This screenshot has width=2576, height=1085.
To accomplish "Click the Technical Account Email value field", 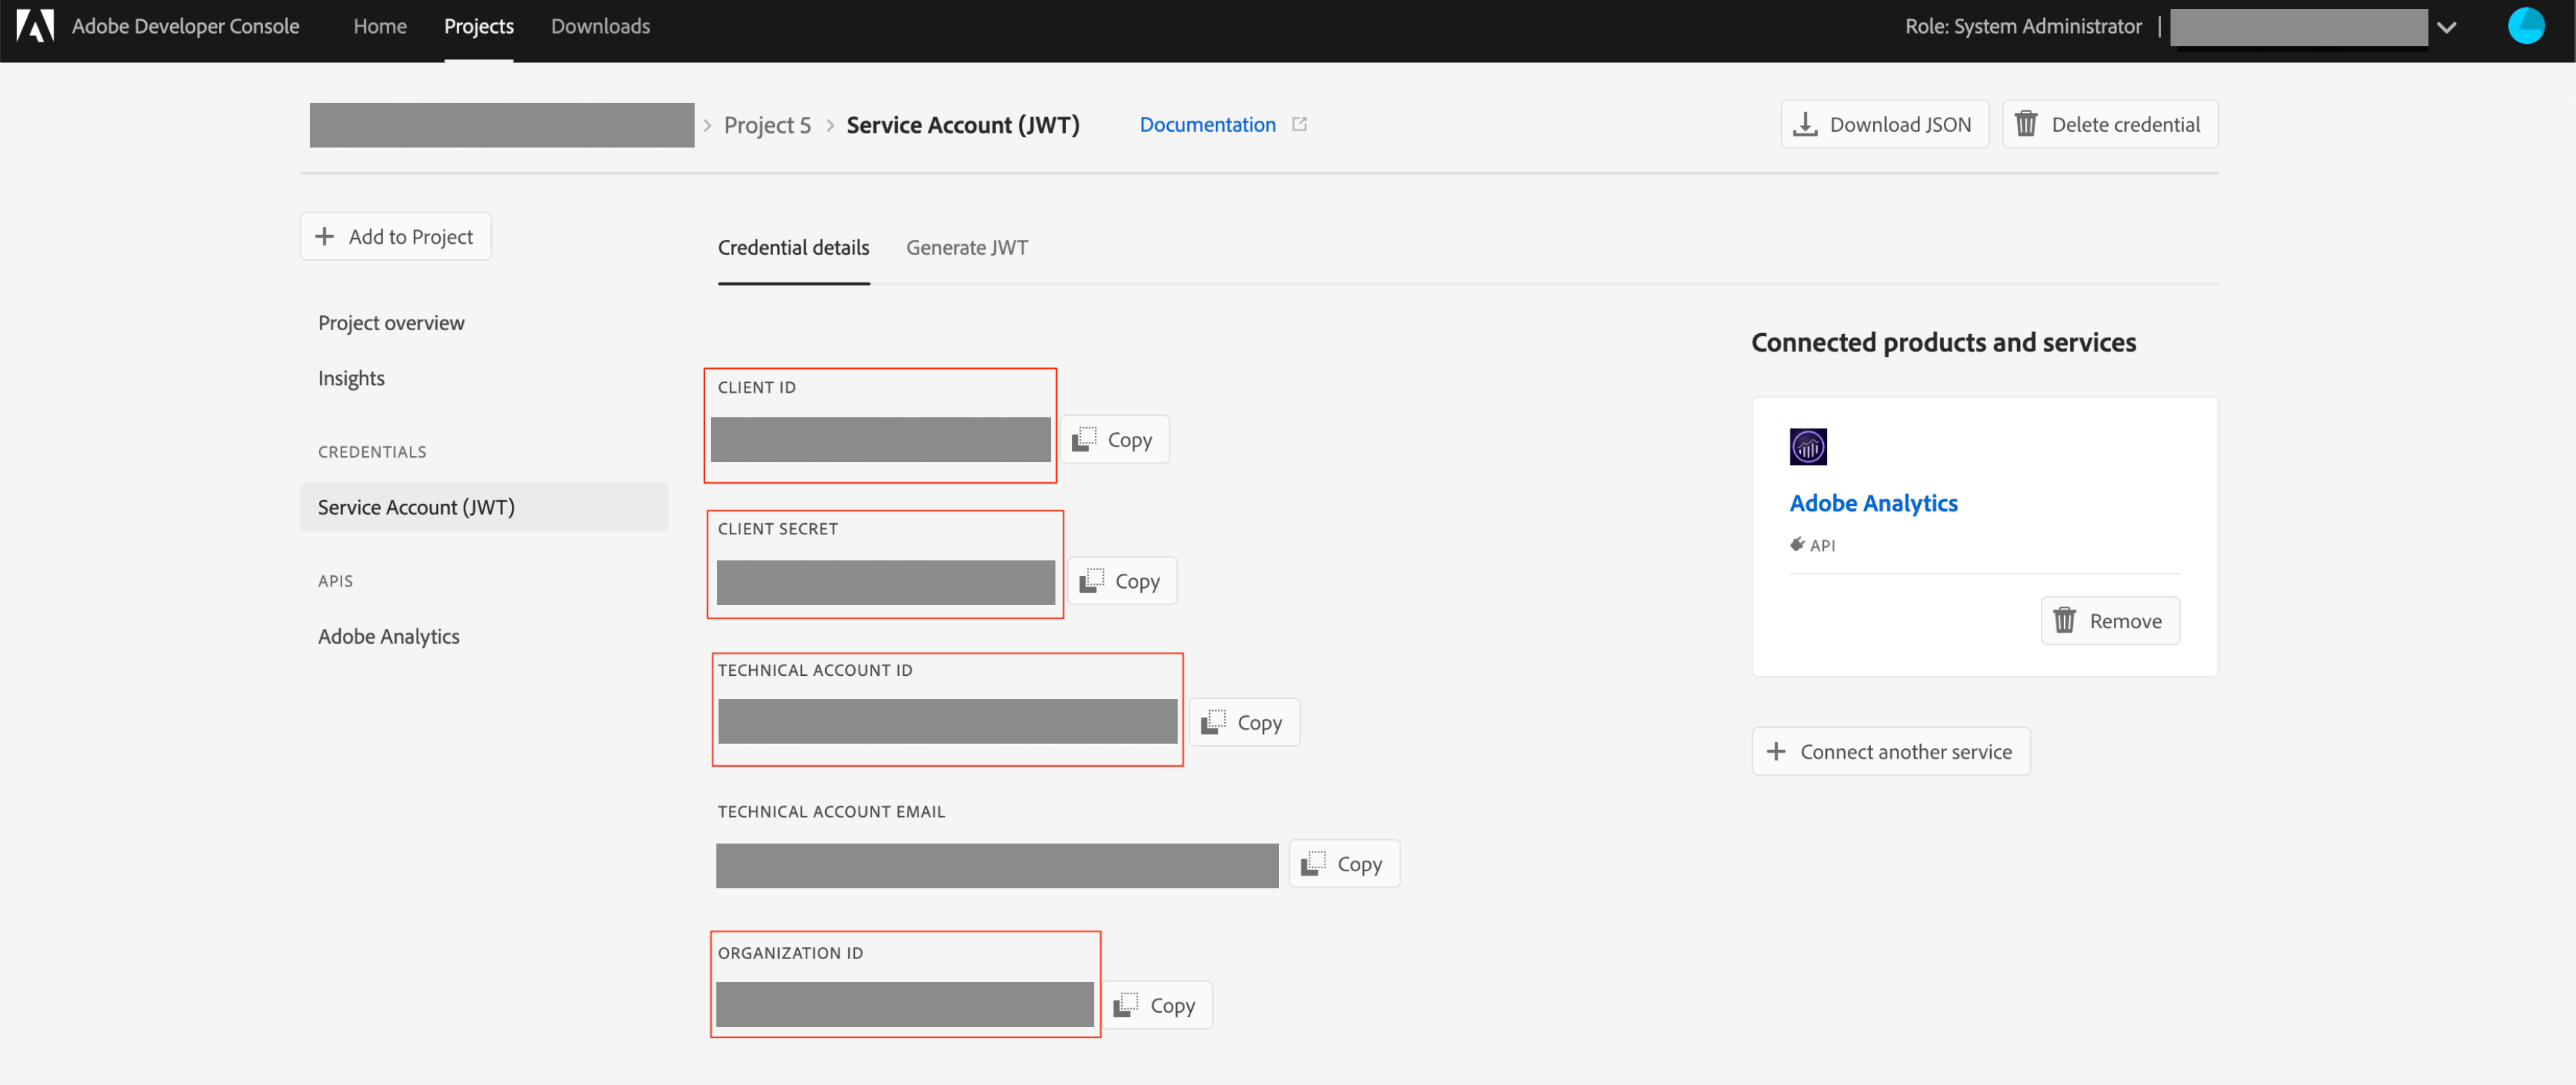I will 997,865.
